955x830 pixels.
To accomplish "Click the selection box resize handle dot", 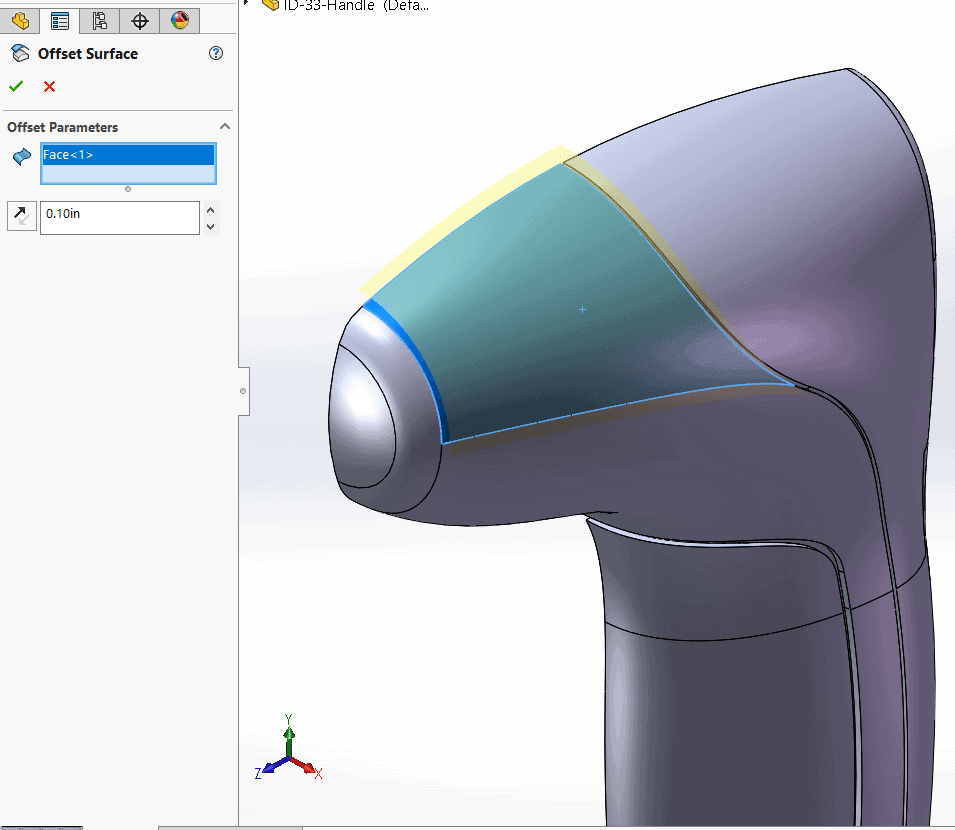I will 128,189.
